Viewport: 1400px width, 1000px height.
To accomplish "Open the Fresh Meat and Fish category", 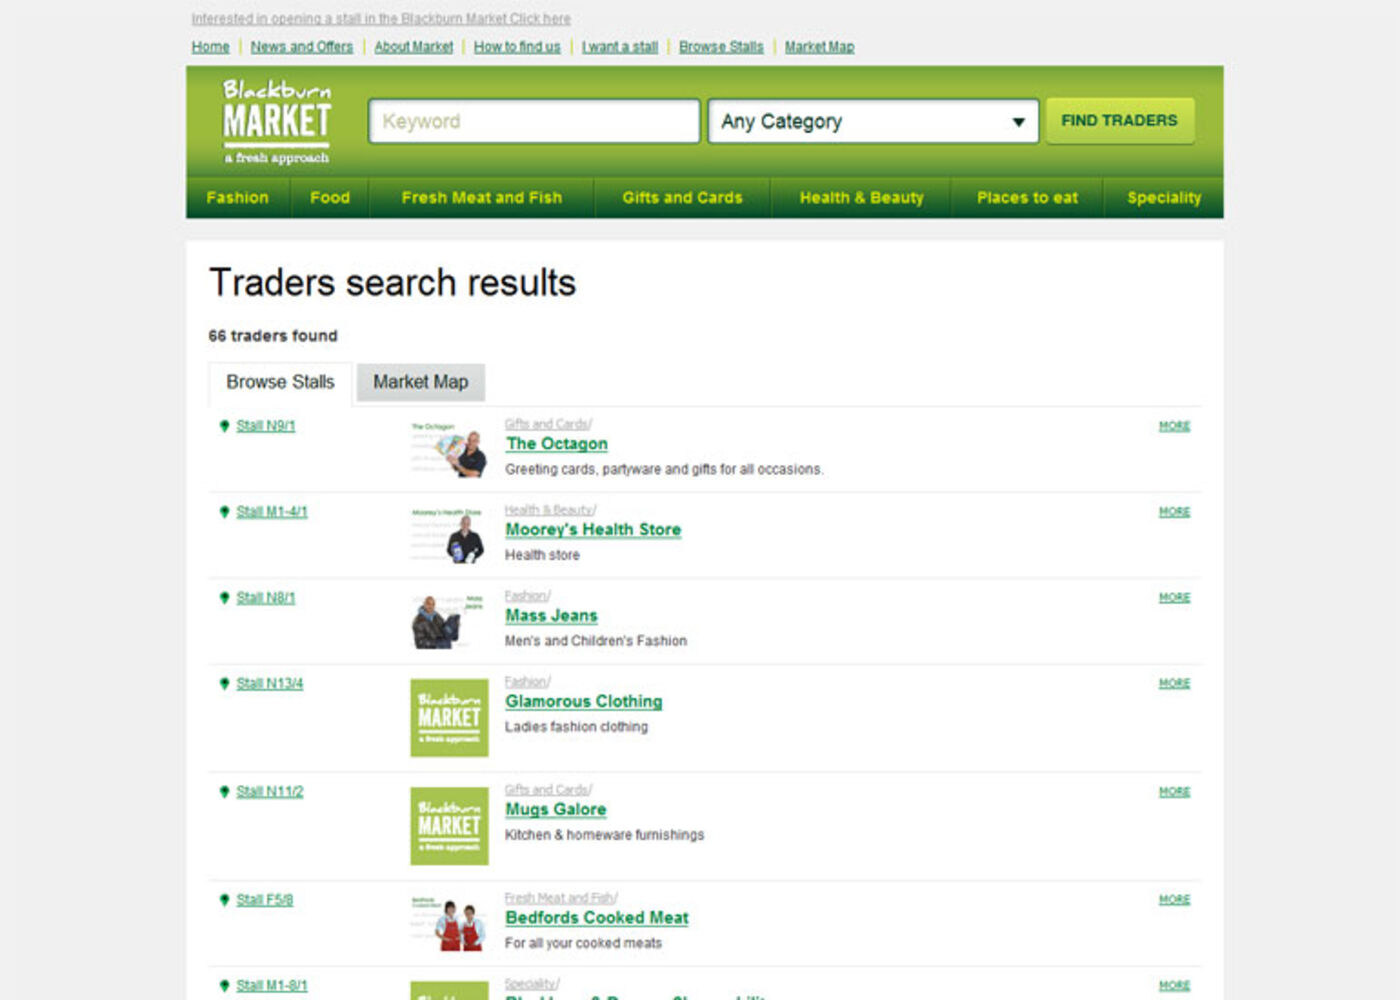I will [481, 198].
